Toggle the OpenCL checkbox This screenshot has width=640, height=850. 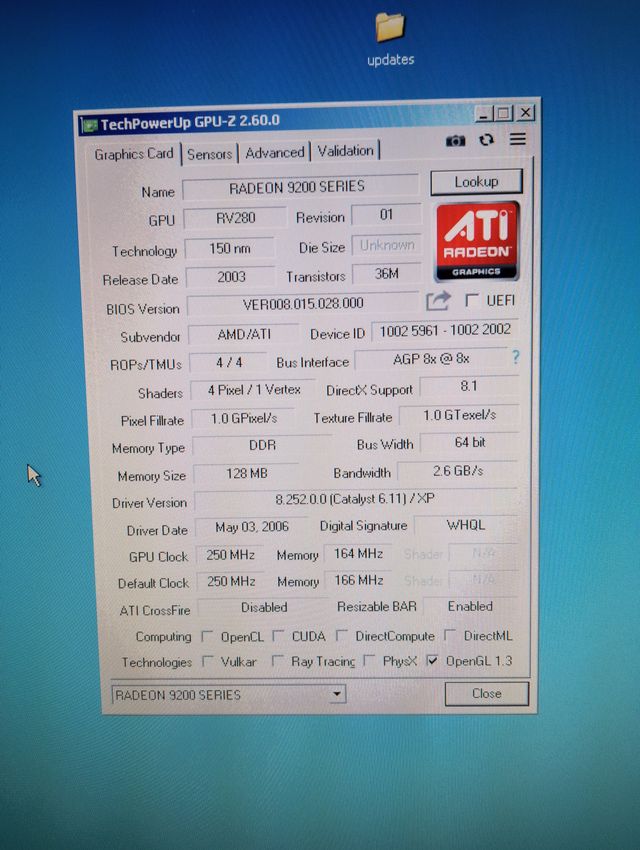coord(207,635)
